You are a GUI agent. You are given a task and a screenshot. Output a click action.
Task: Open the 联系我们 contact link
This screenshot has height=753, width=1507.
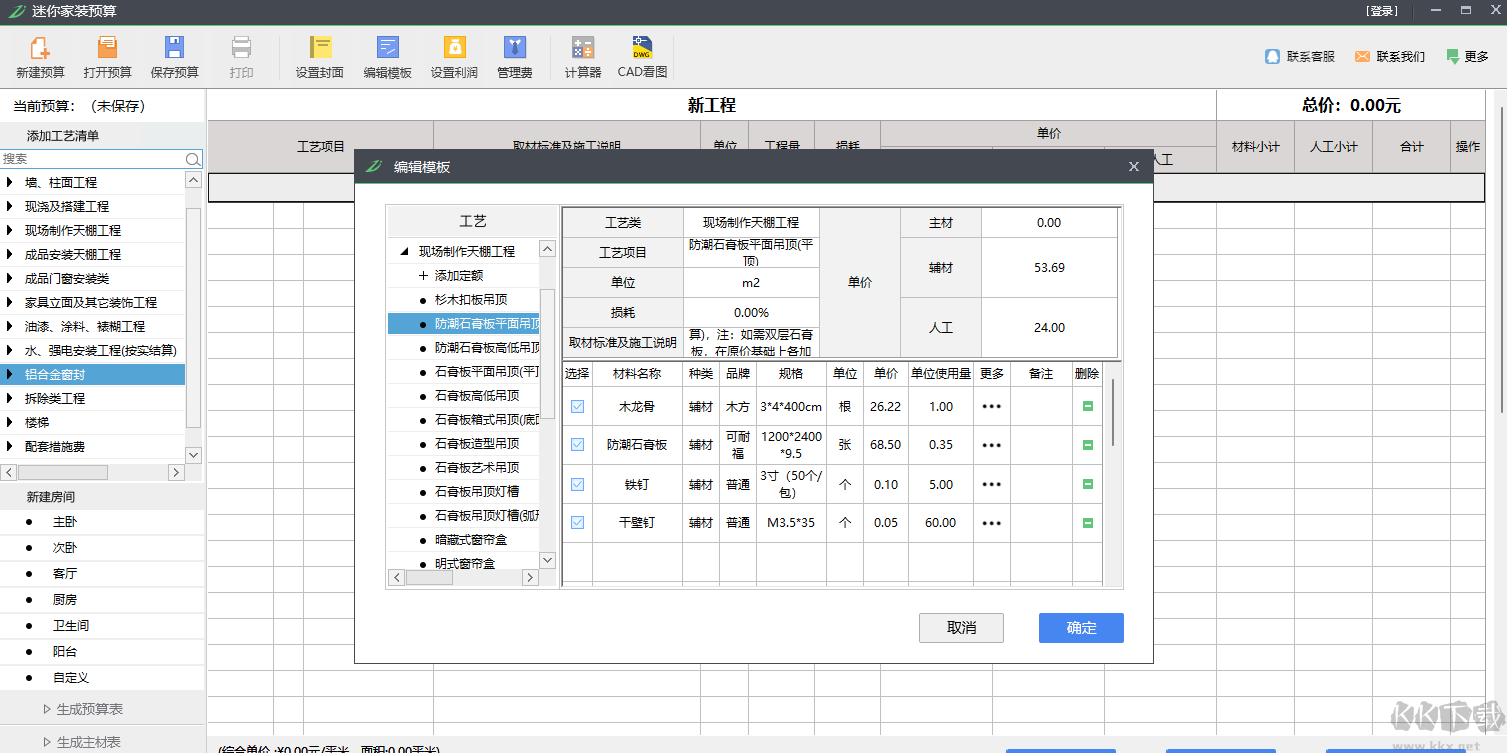(x=1389, y=57)
